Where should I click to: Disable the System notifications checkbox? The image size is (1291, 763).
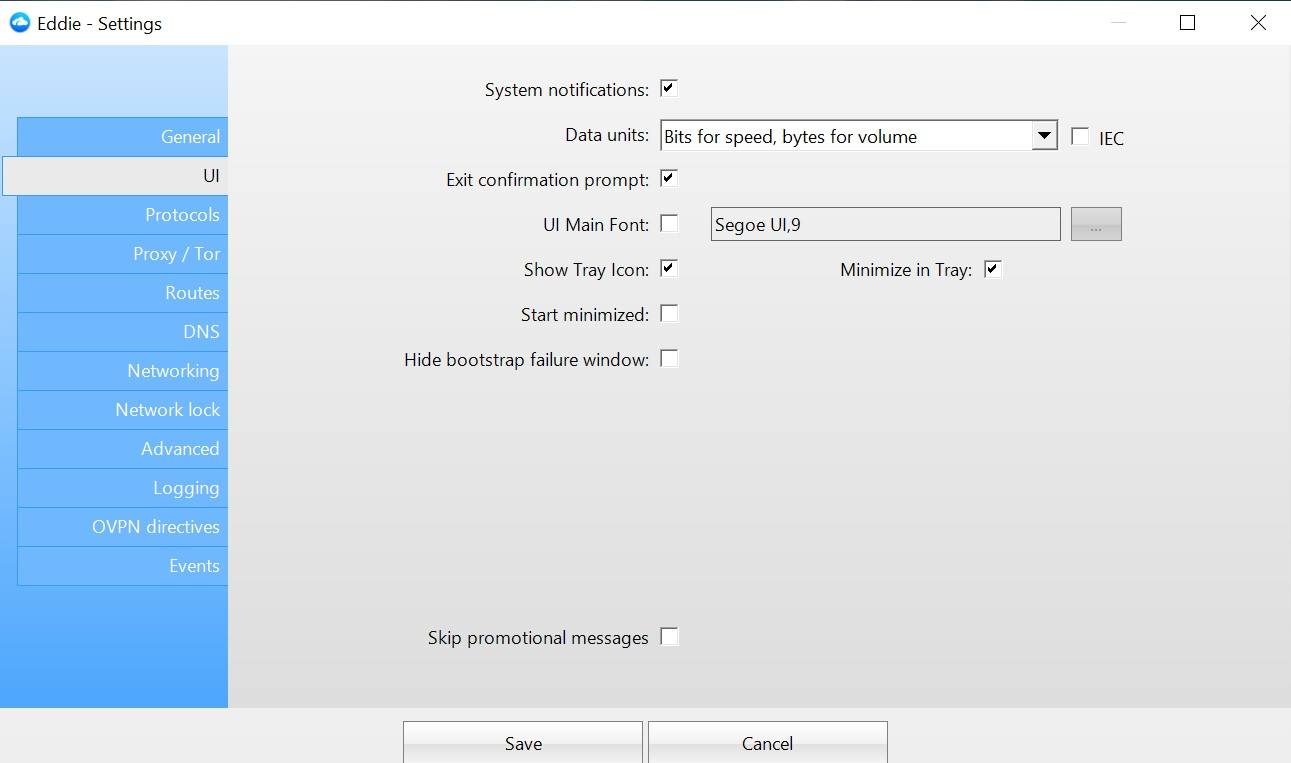click(669, 88)
